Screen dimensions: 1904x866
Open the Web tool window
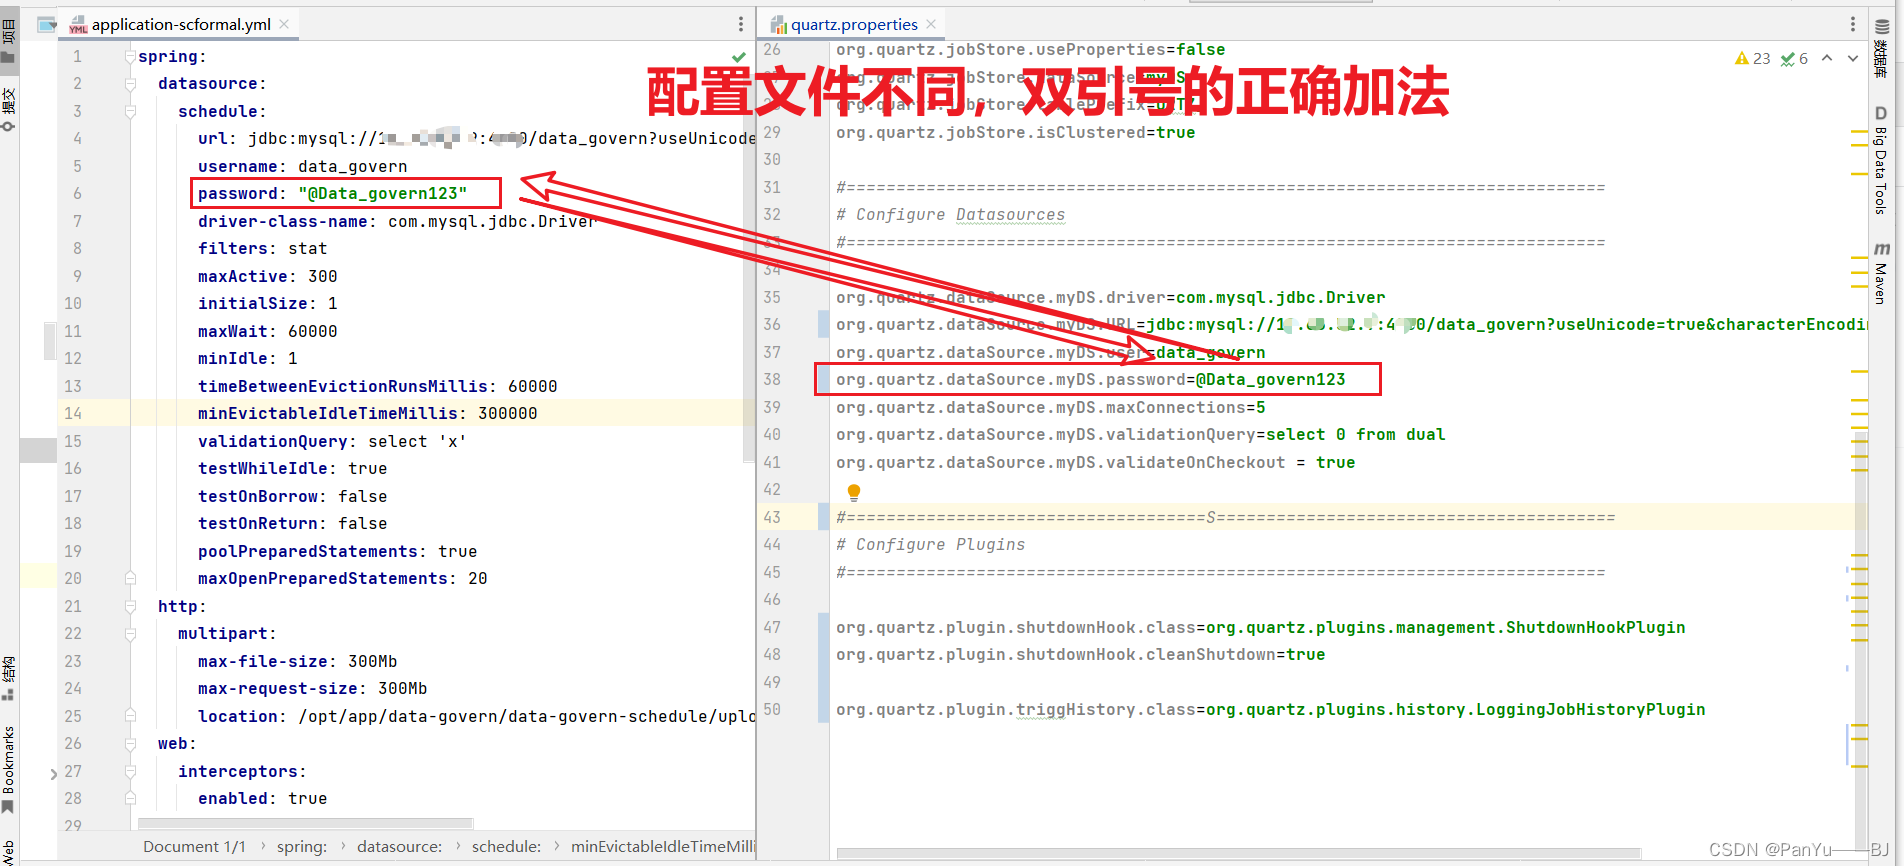[x=9, y=850]
